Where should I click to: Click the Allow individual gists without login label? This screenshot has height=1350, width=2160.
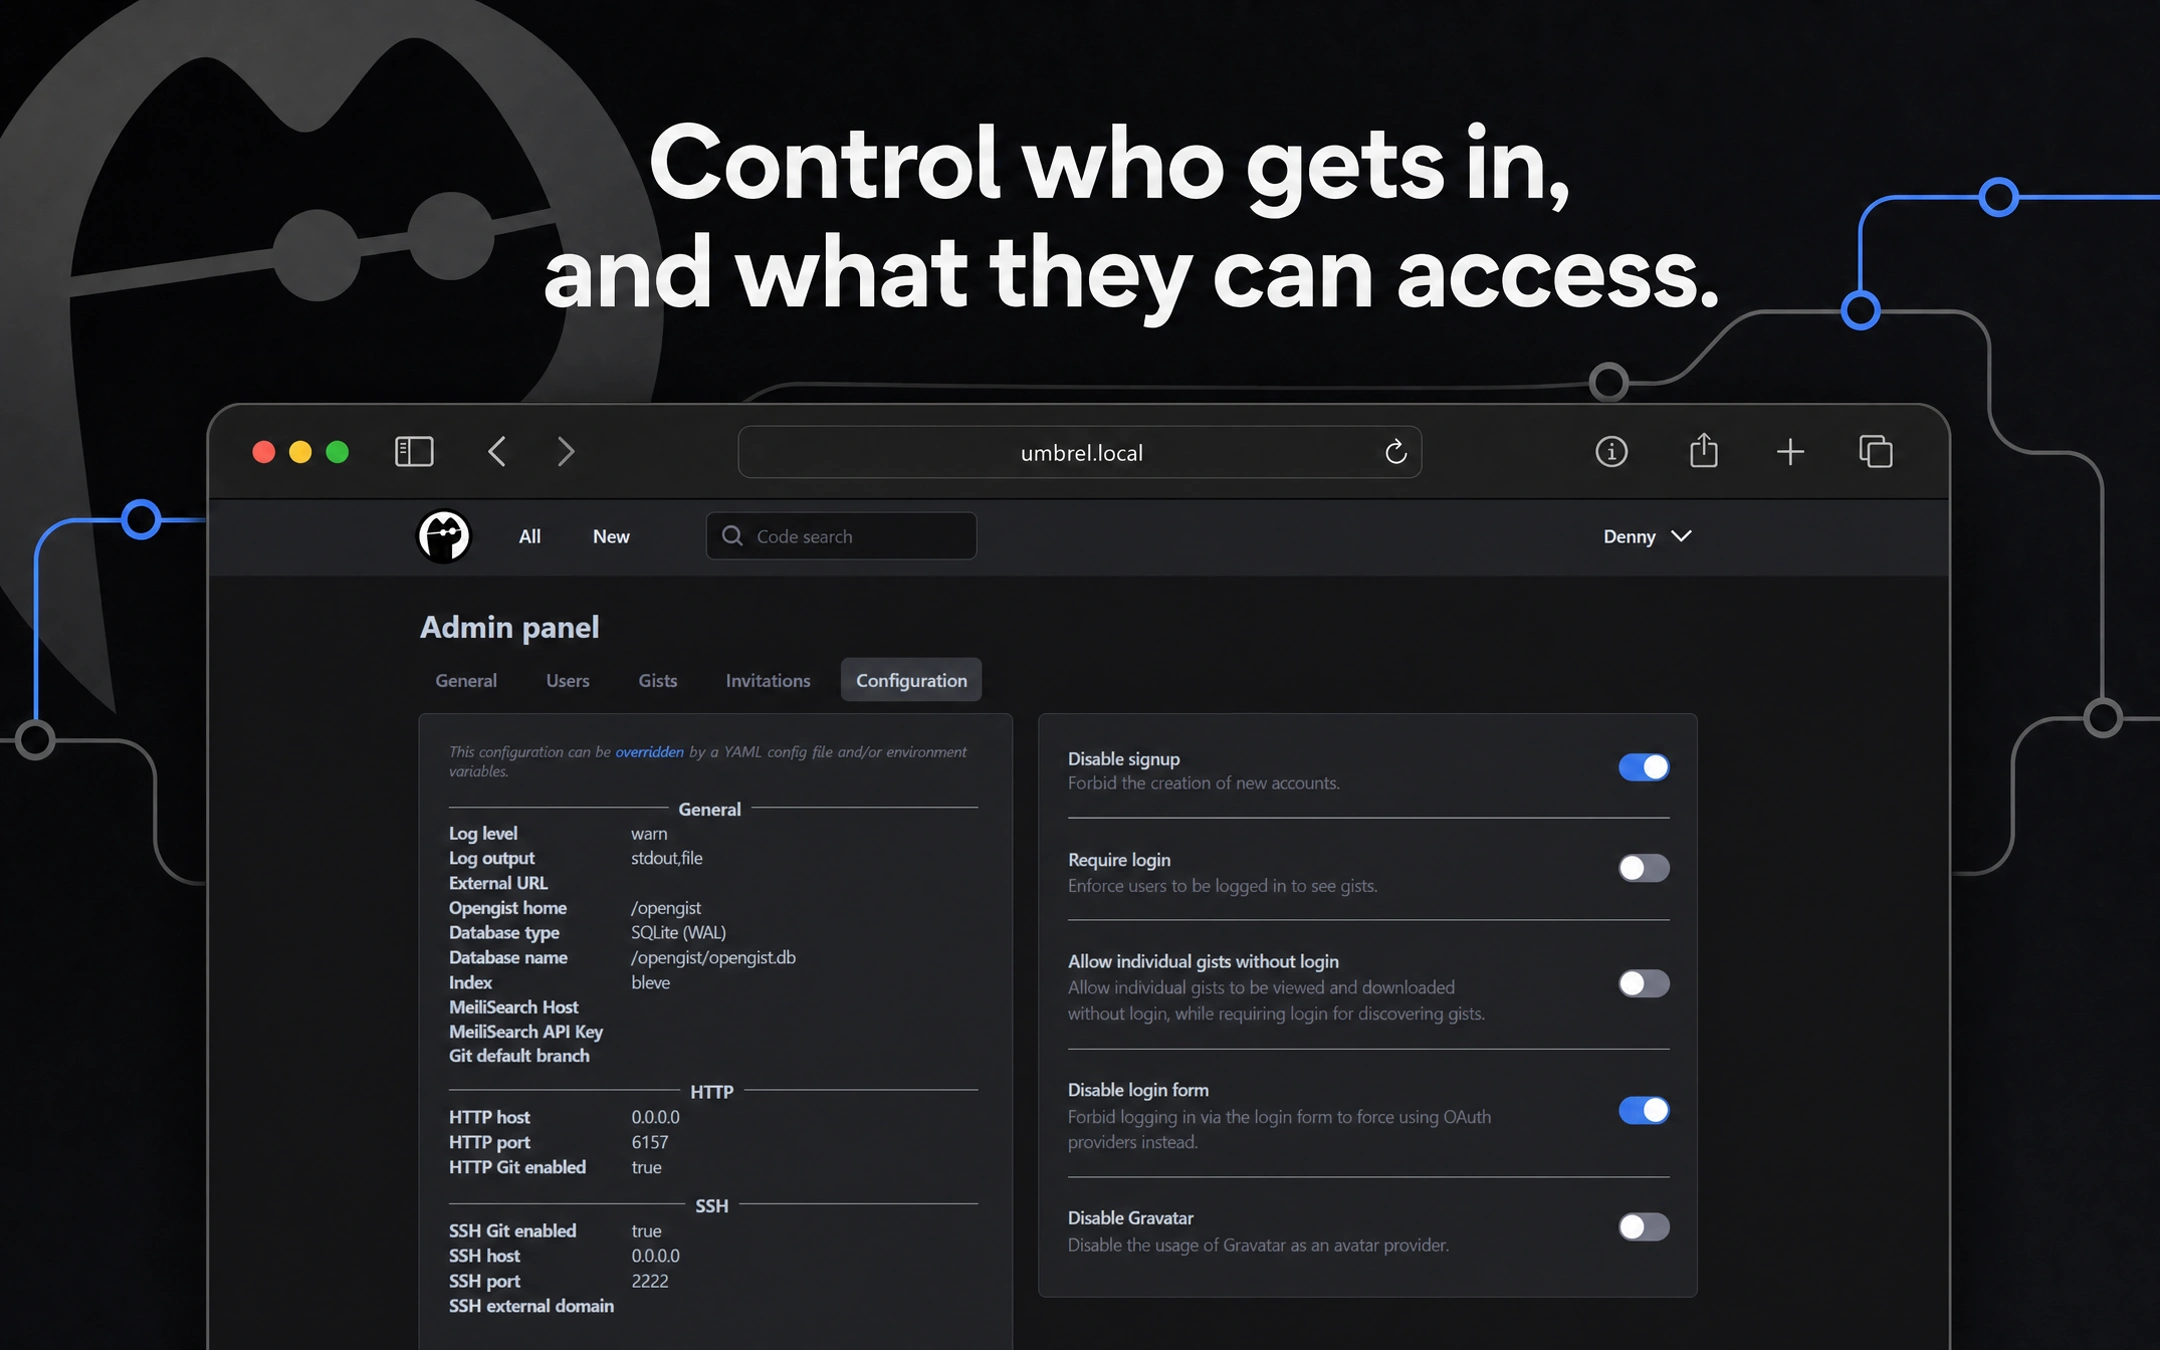pos(1203,961)
